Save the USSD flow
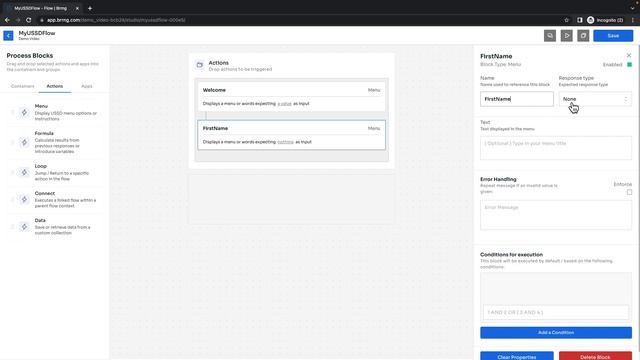This screenshot has width=640, height=360. 613,36
